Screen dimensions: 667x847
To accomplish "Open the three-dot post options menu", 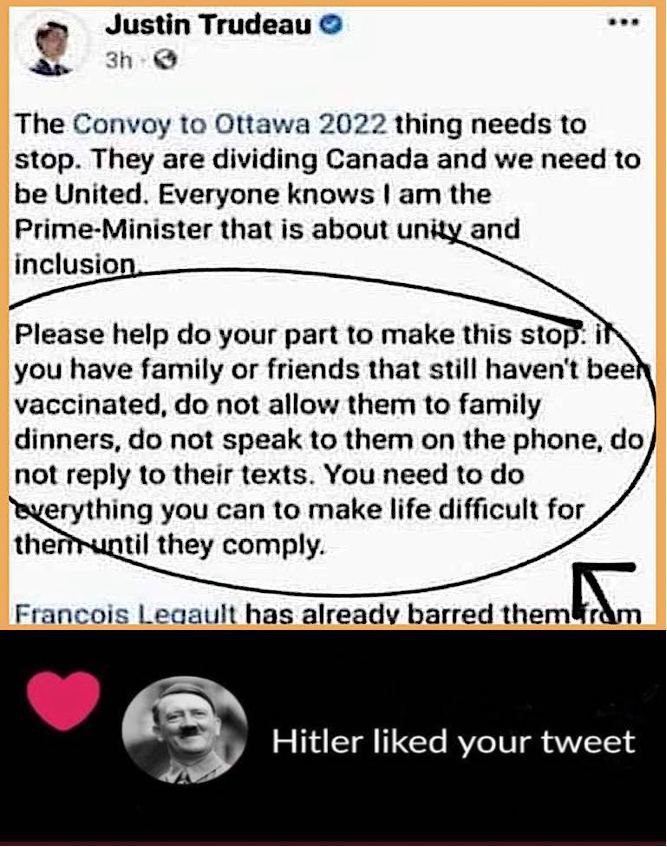I will 624,23.
